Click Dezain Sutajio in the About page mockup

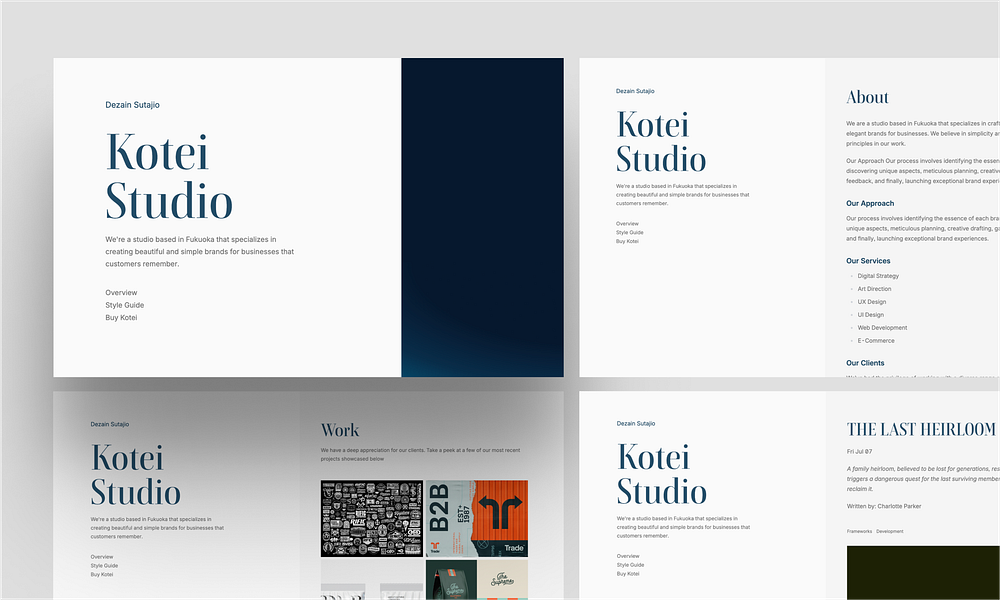click(x=635, y=91)
